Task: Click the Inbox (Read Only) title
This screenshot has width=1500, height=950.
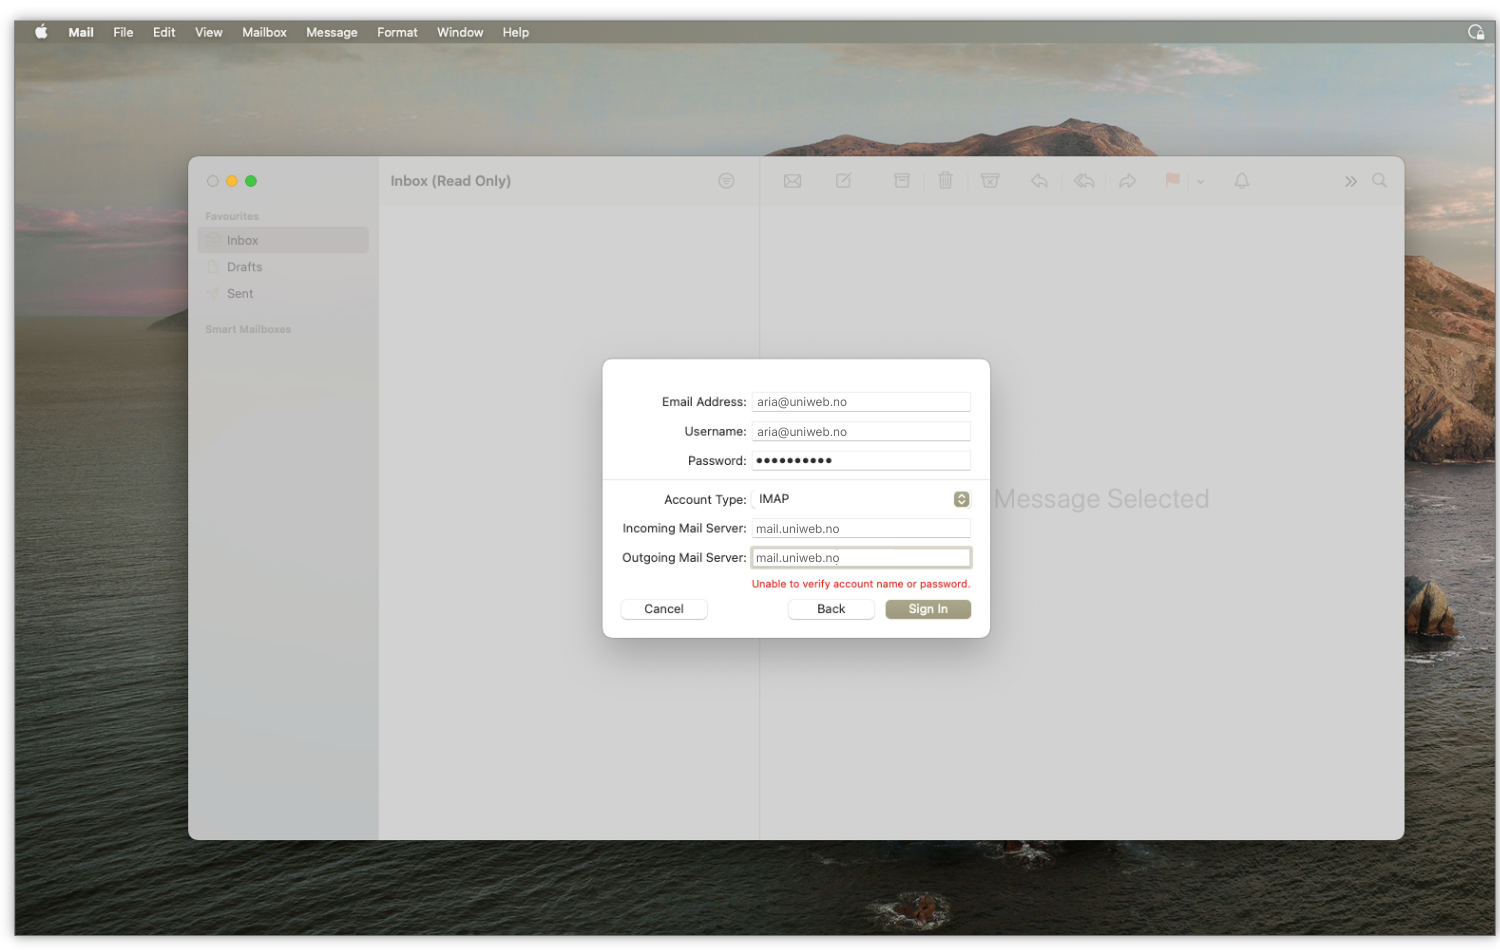Action: pos(450,181)
